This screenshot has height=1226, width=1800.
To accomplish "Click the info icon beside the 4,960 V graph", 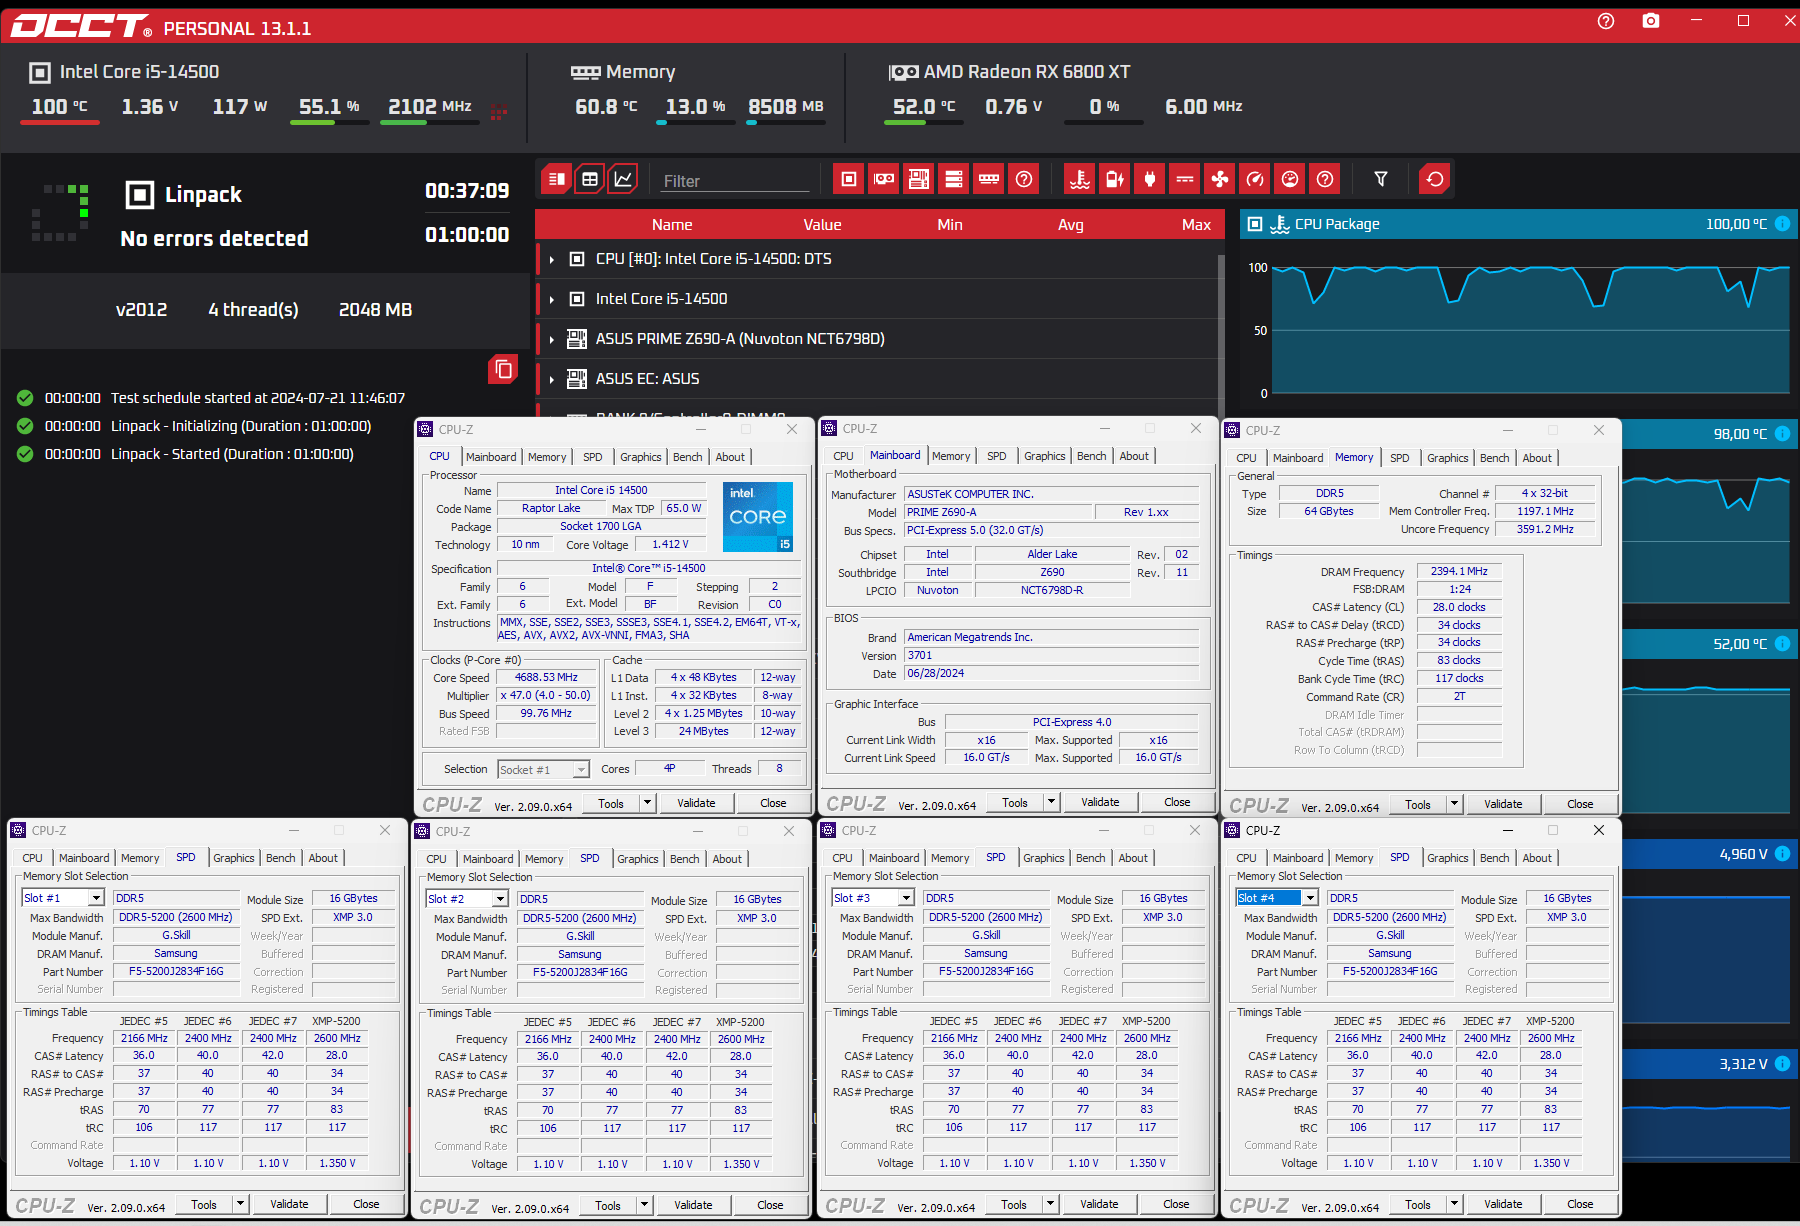I will pyautogui.click(x=1782, y=854).
